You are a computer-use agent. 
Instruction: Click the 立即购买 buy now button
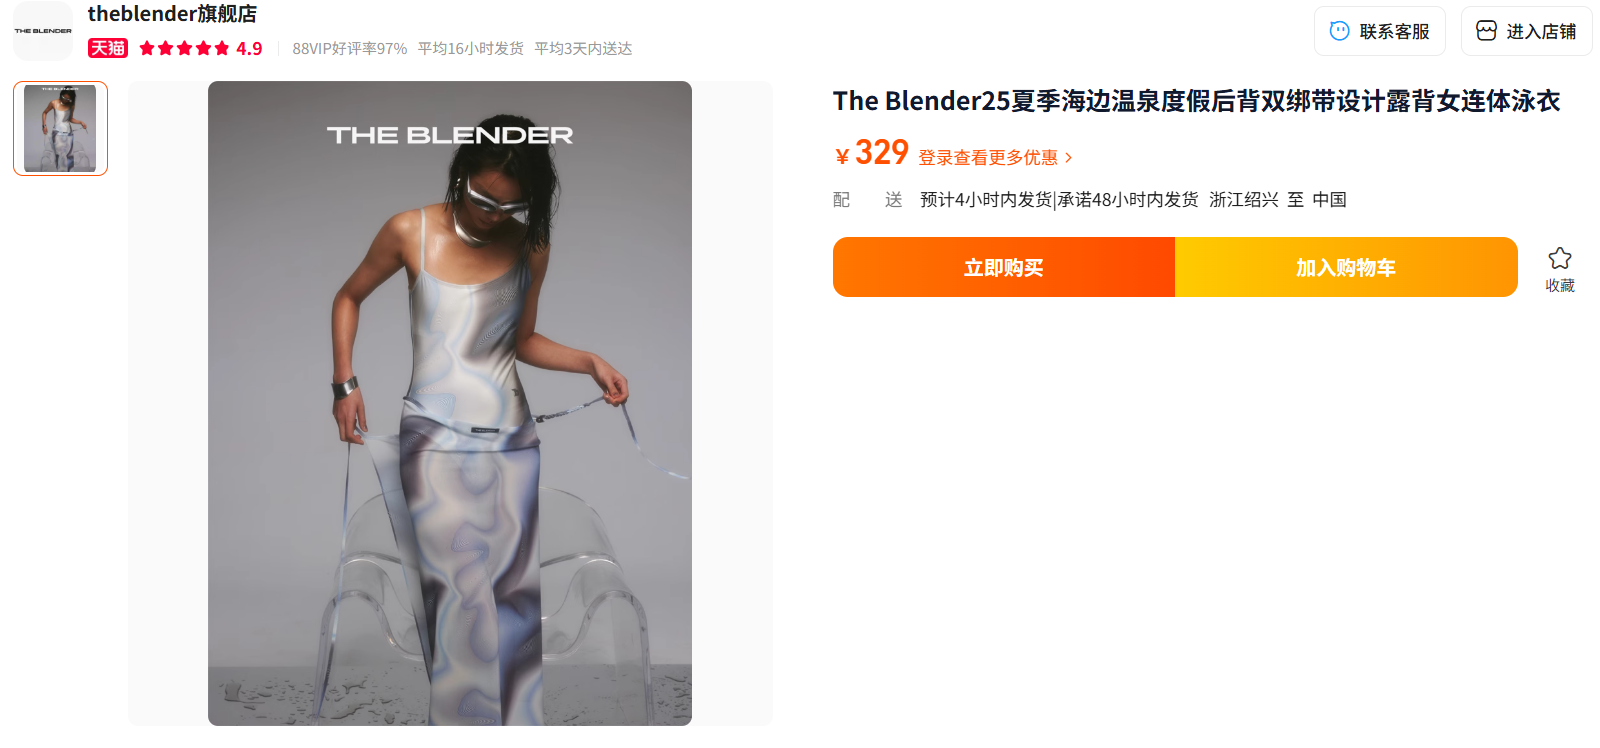[x=1004, y=267]
